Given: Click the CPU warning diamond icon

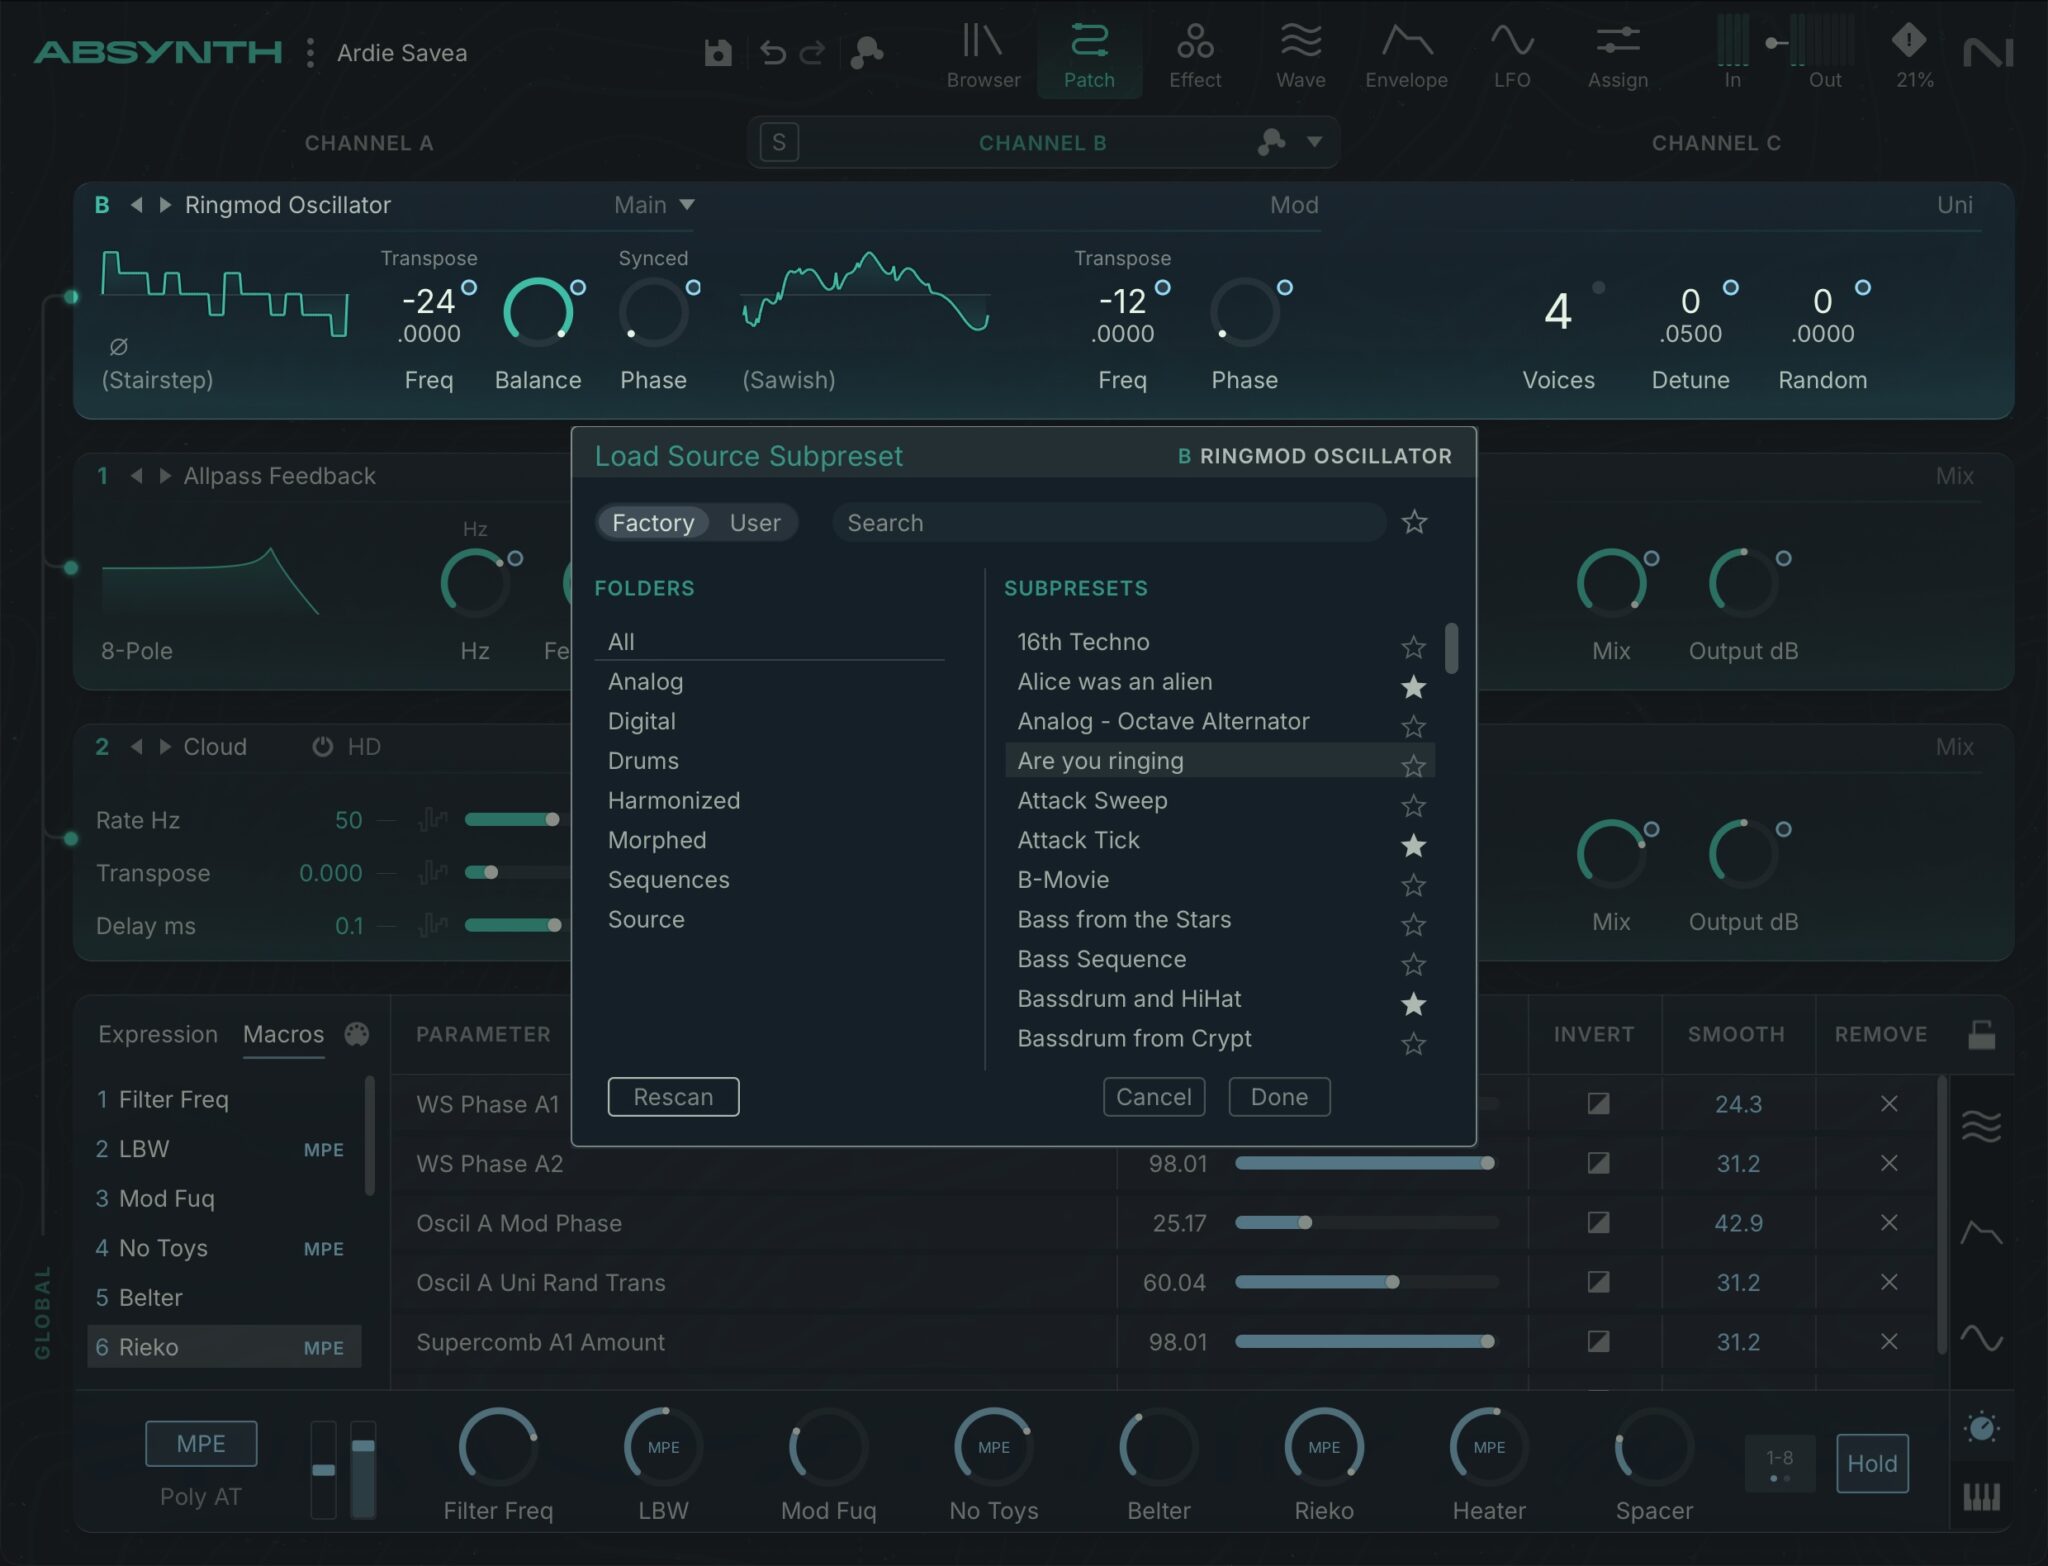Looking at the screenshot, I should coord(1909,40).
